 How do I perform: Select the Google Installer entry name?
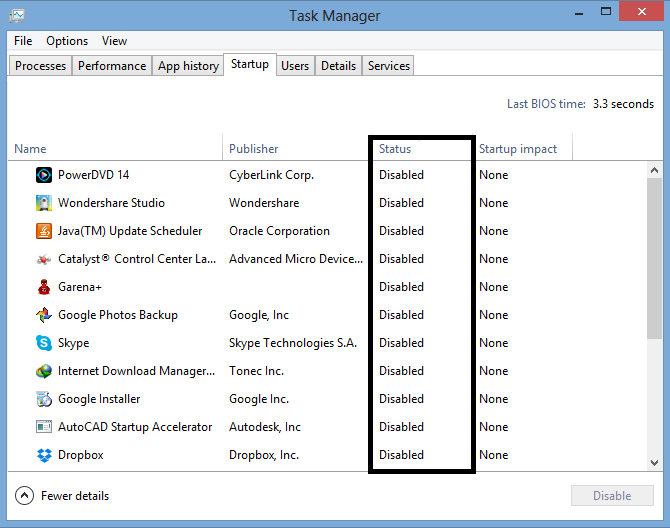[x=99, y=399]
